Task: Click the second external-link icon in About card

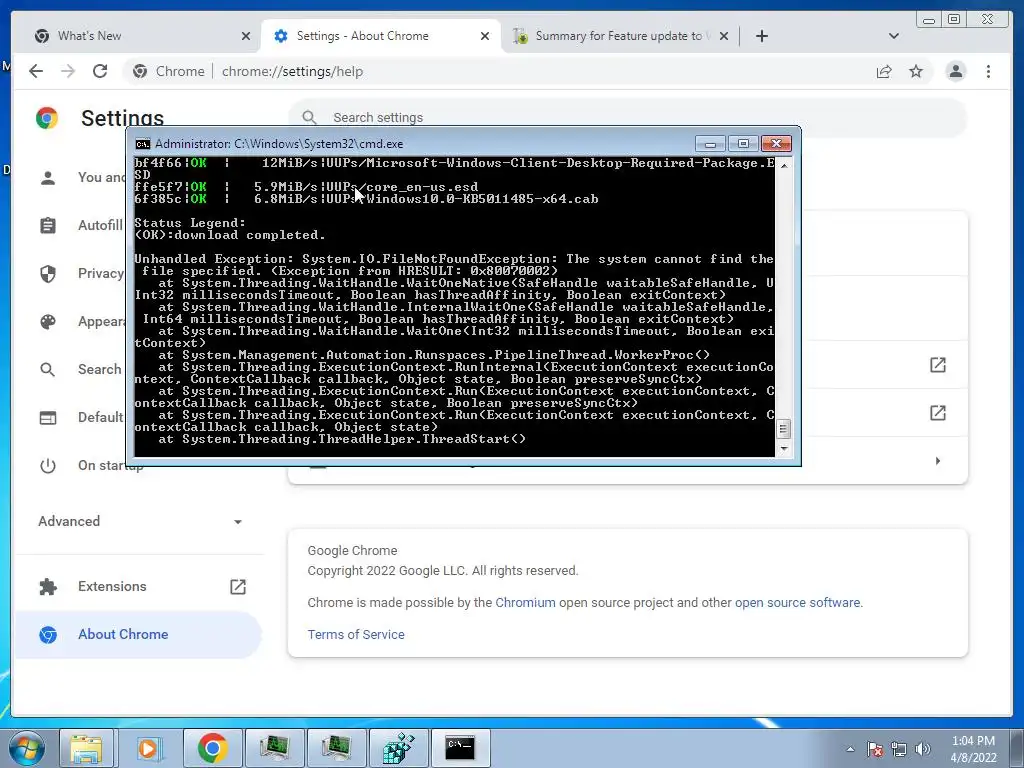Action: pos(938,413)
